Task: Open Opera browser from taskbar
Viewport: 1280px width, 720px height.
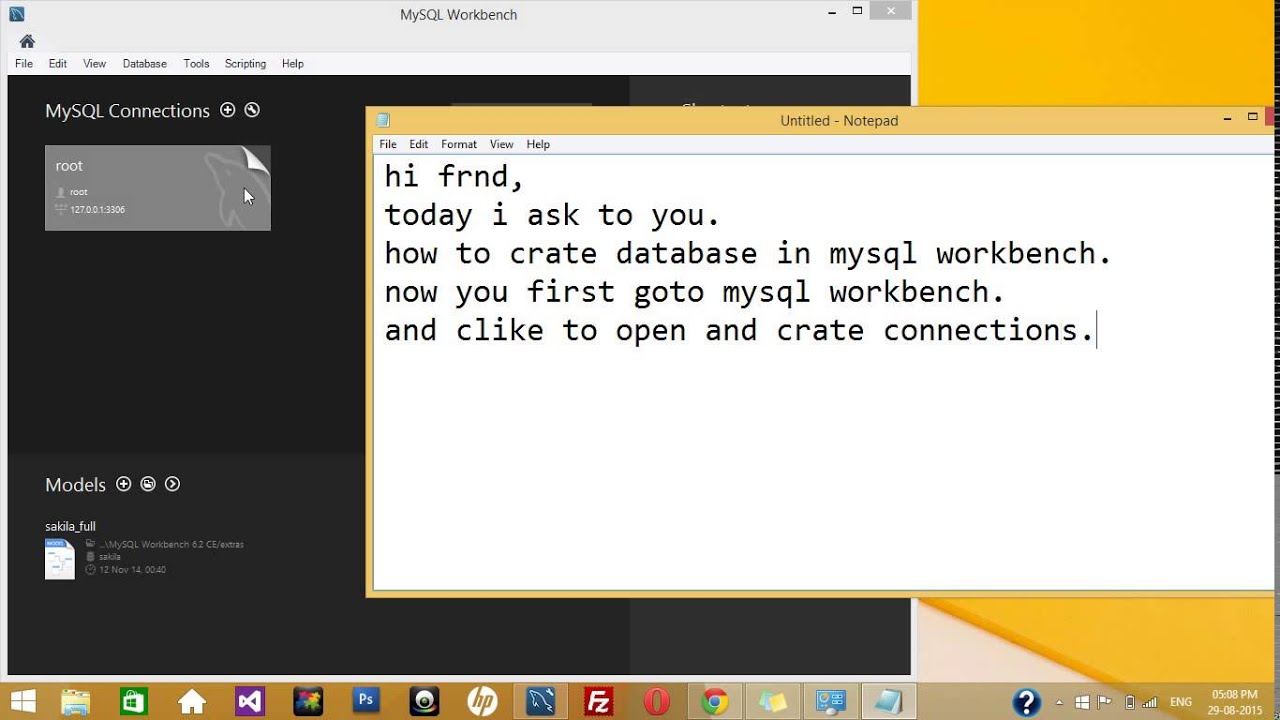Action: click(x=657, y=701)
